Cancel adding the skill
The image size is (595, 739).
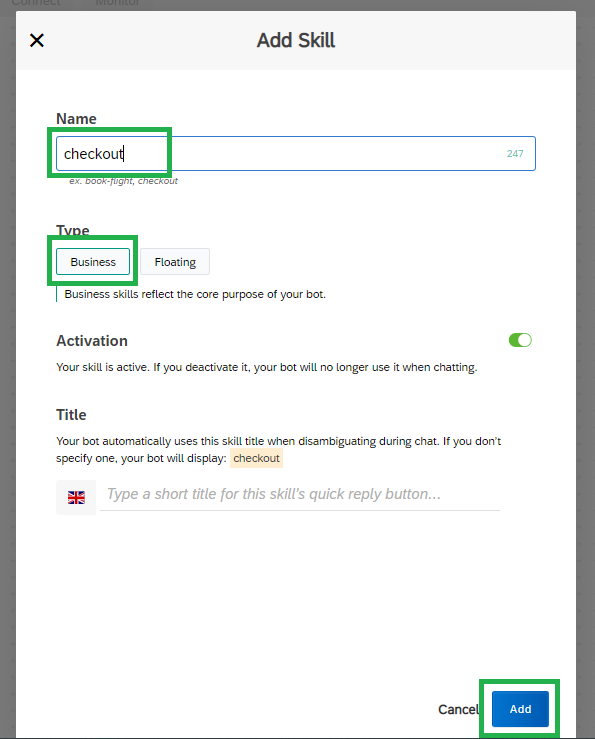(458, 709)
